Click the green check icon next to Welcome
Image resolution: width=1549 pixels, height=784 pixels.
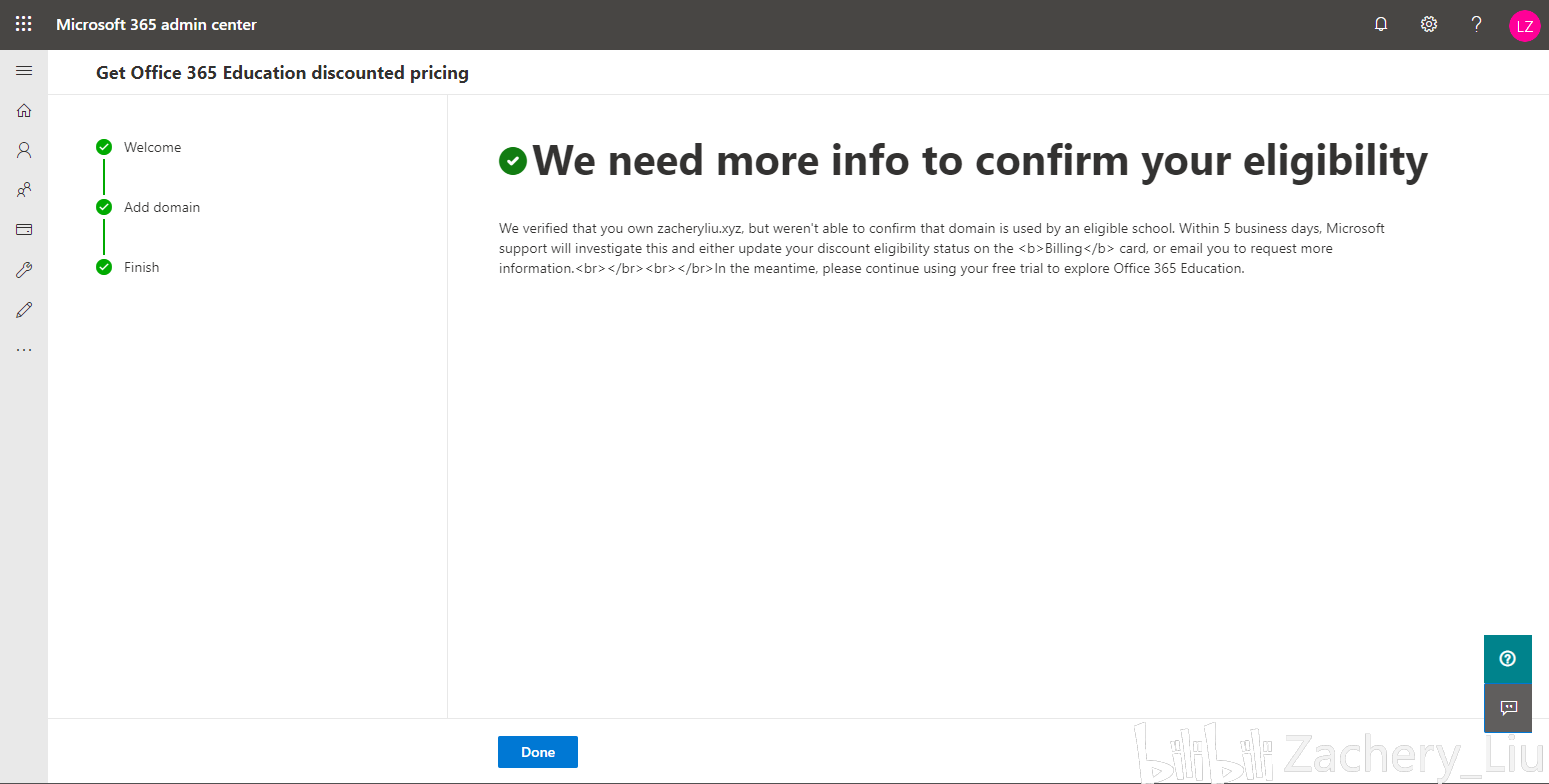pyautogui.click(x=104, y=147)
